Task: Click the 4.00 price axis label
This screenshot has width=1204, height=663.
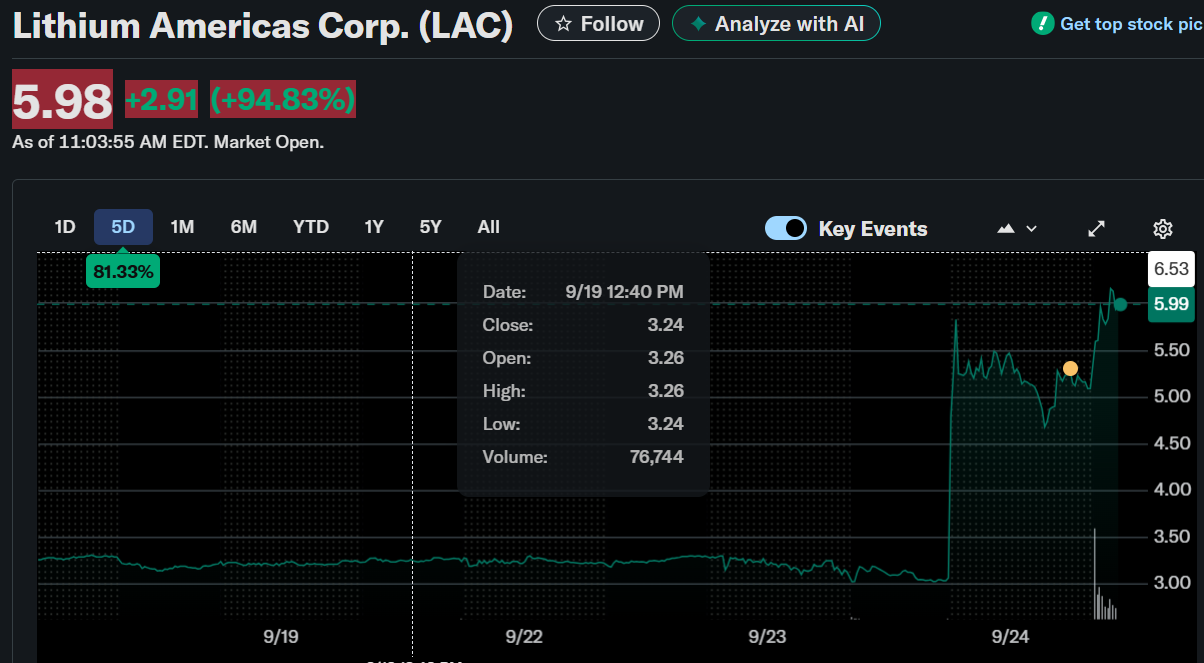Action: [x=1171, y=490]
